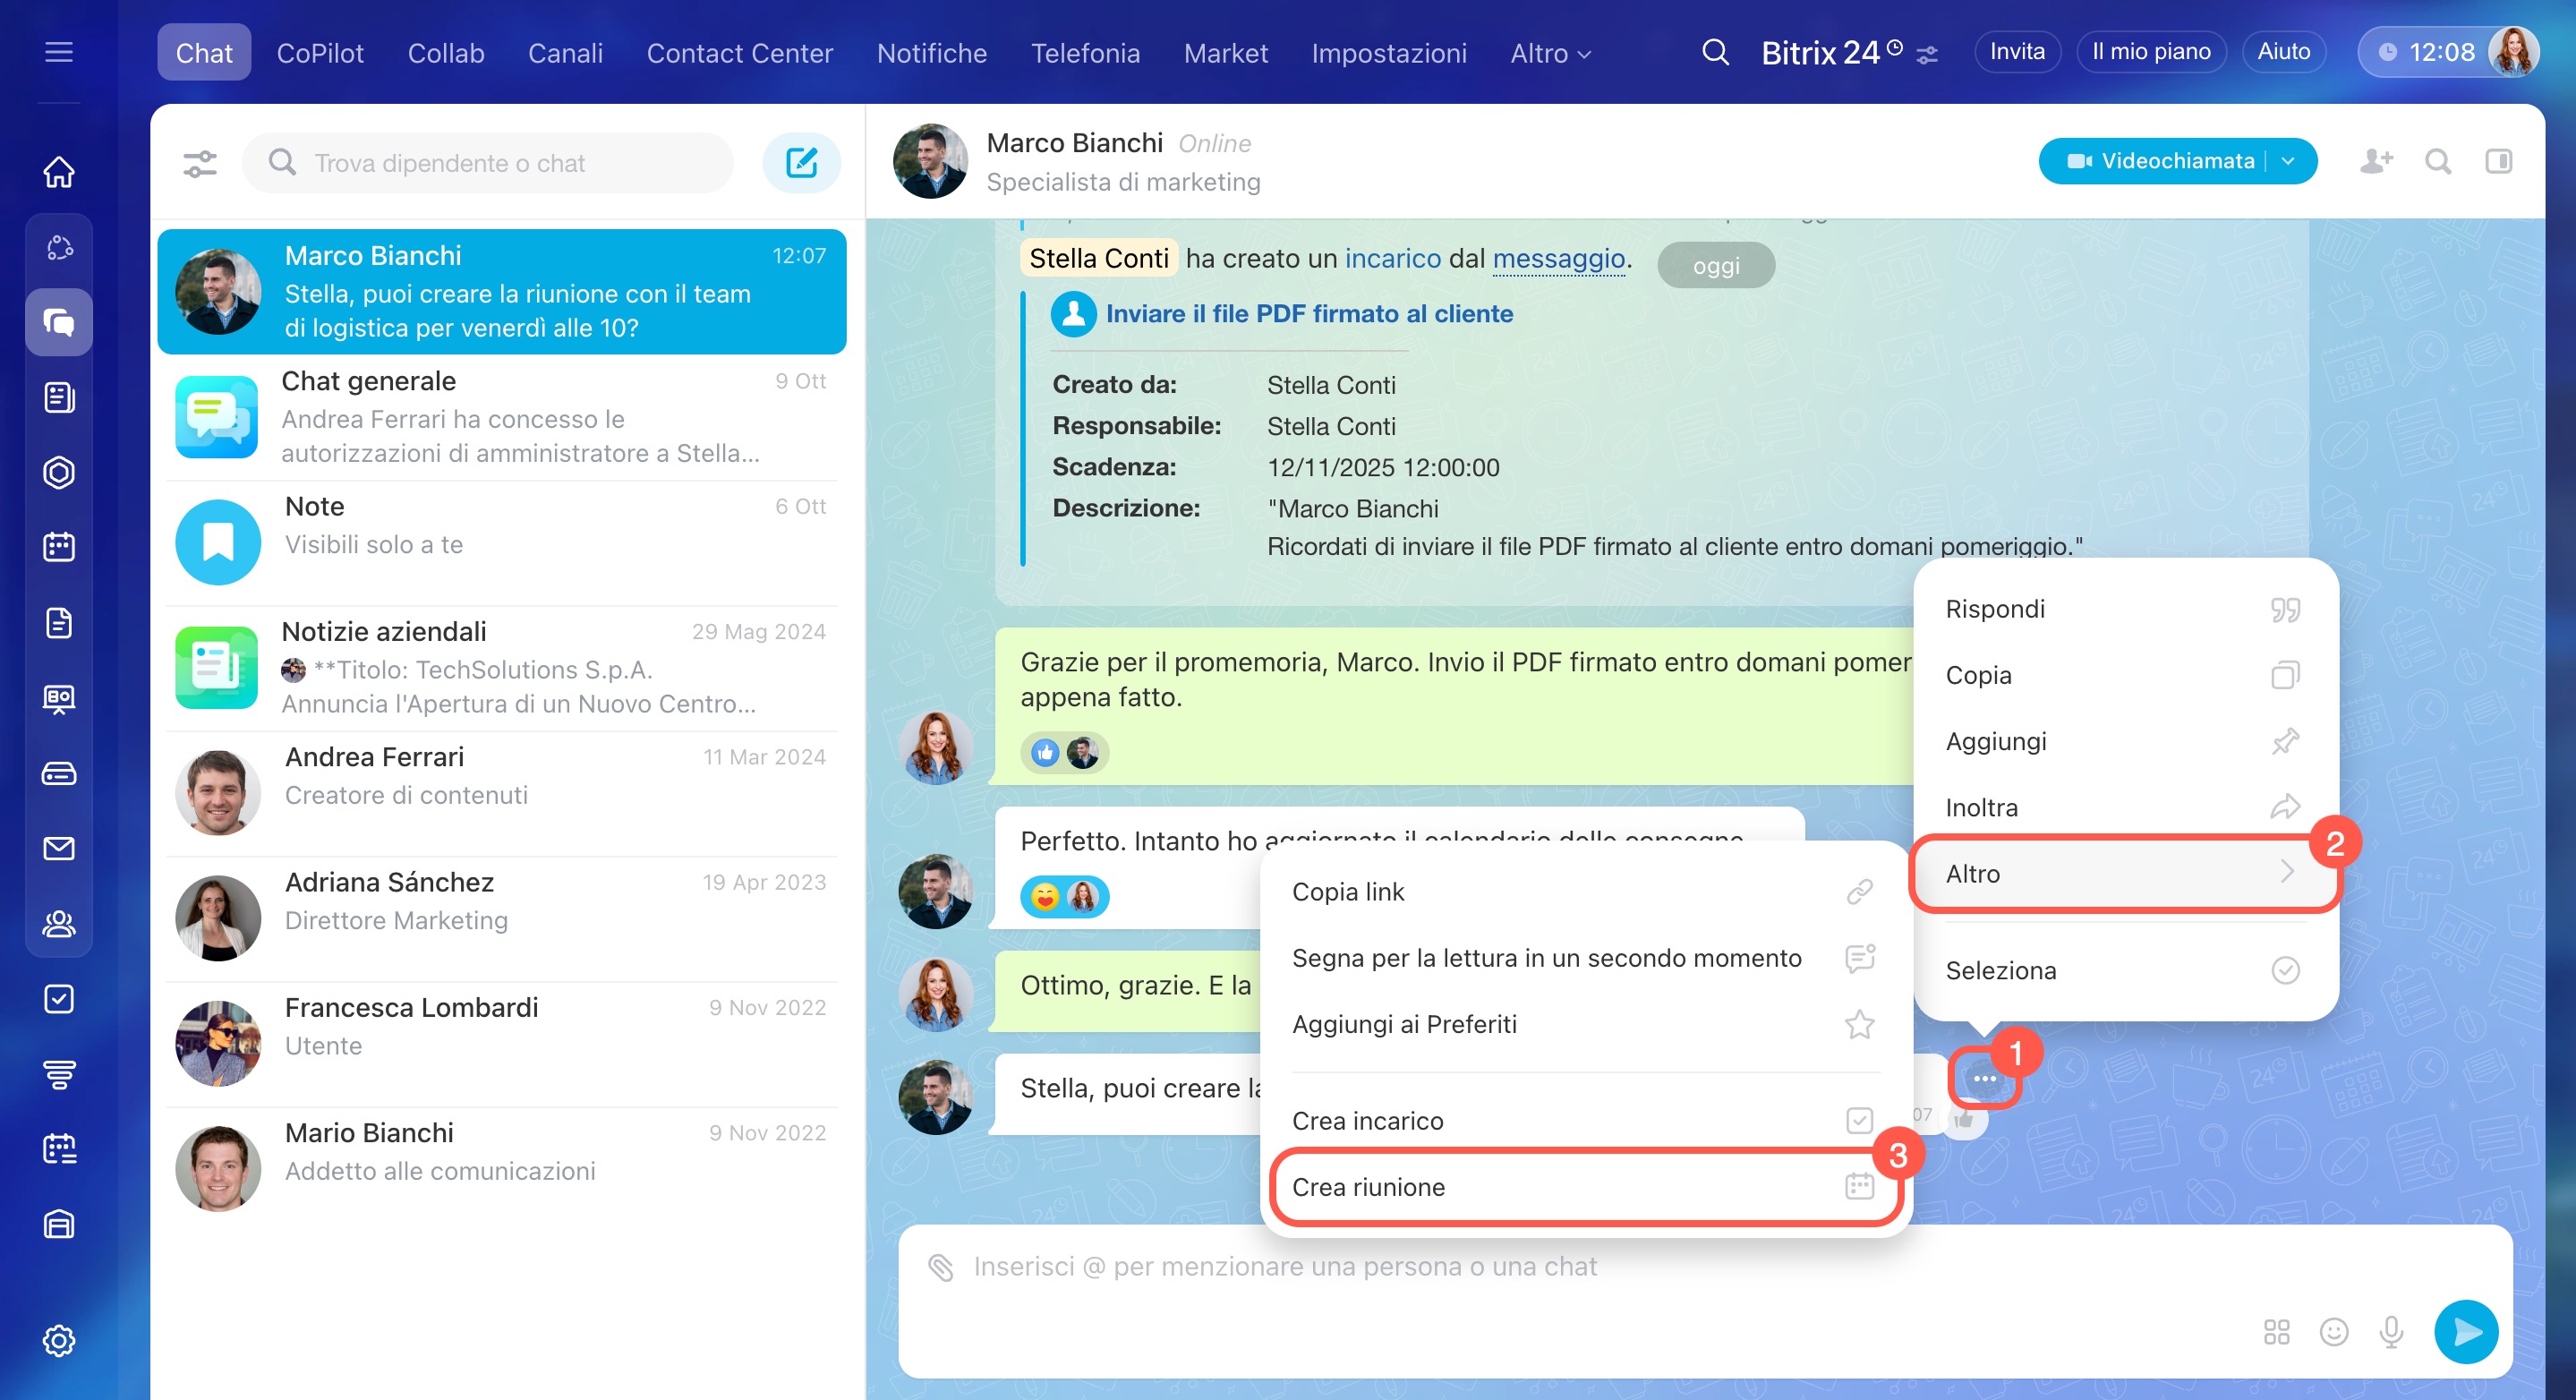This screenshot has width=2576, height=1400.
Task: Click the add participant icon
Action: (2376, 161)
